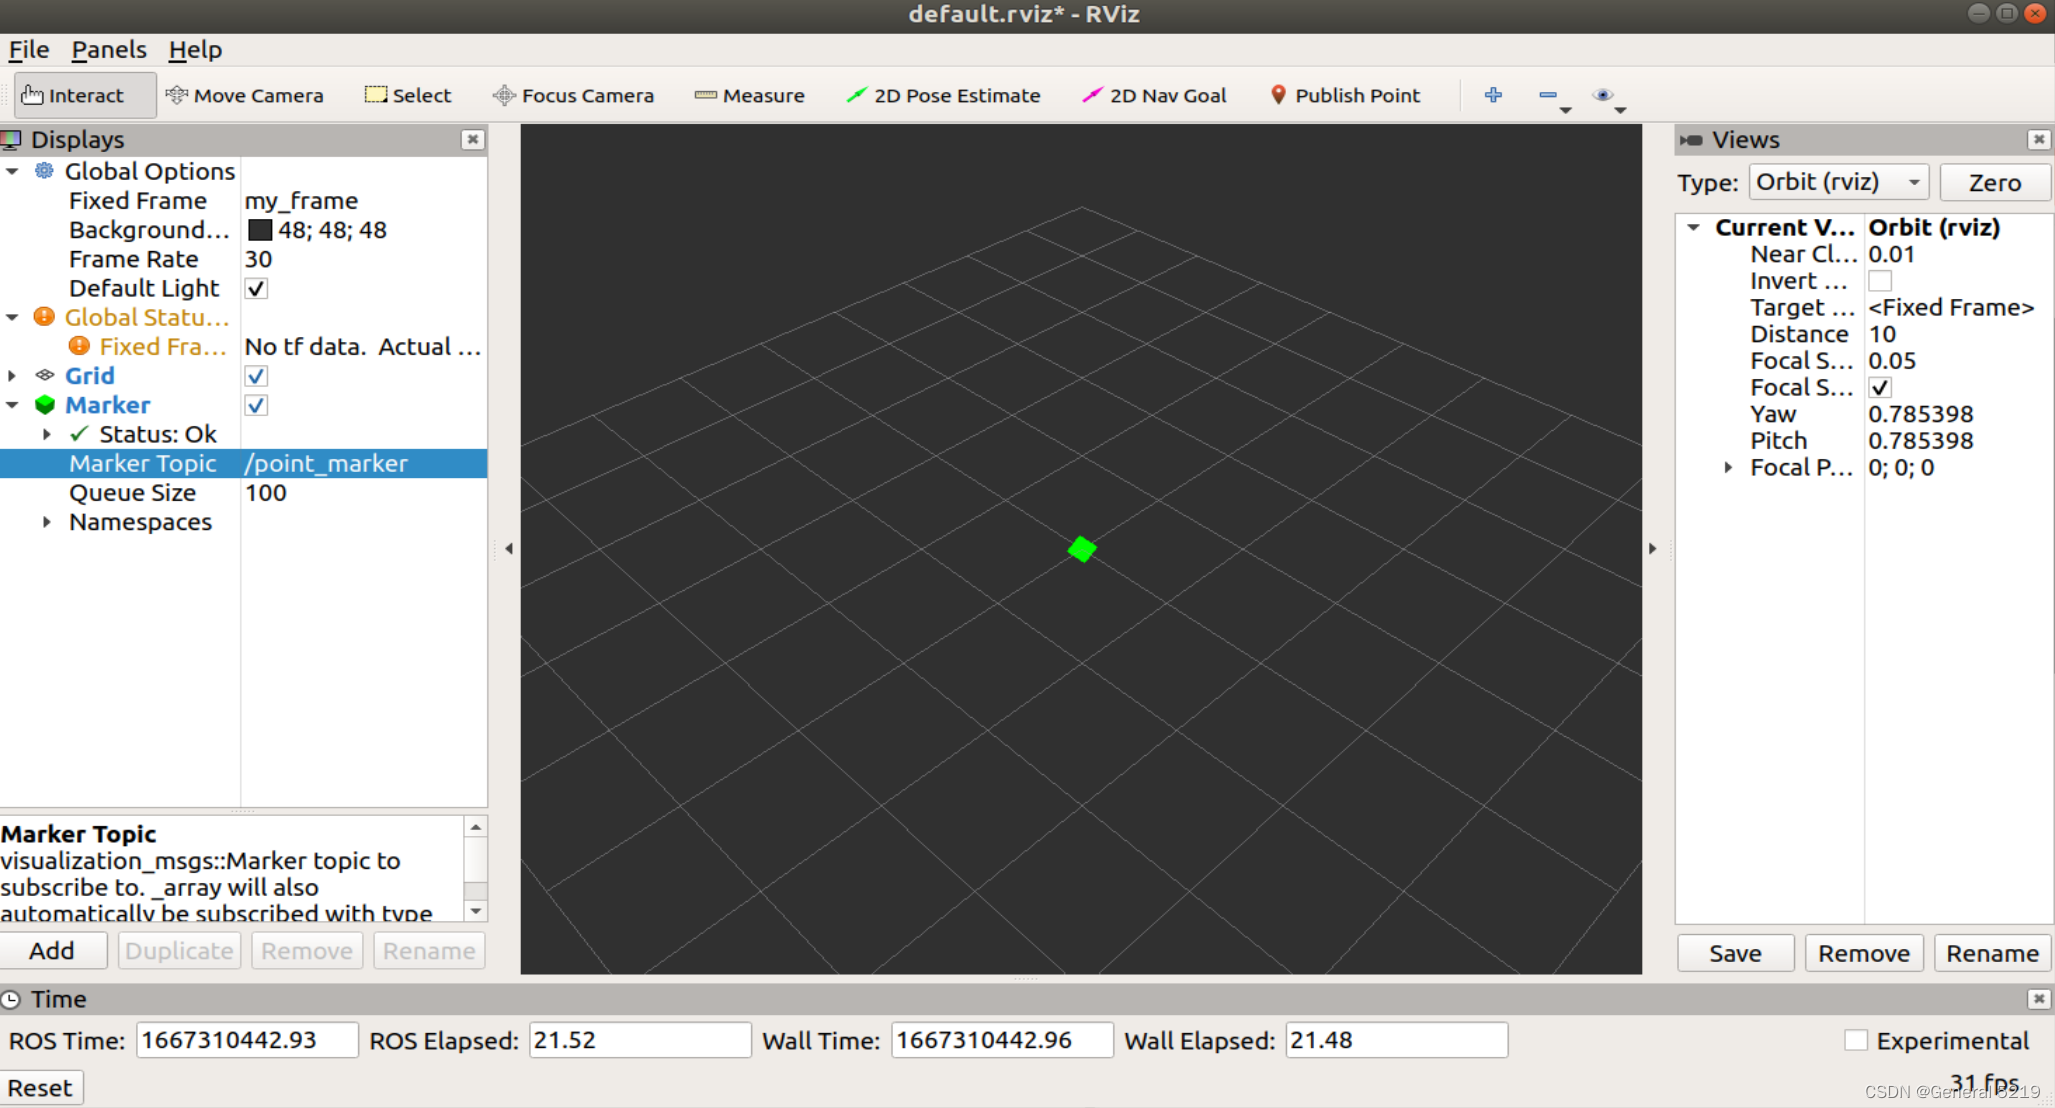Screen dimensions: 2055x1108
Task: Click the Save view button
Action: click(1736, 952)
